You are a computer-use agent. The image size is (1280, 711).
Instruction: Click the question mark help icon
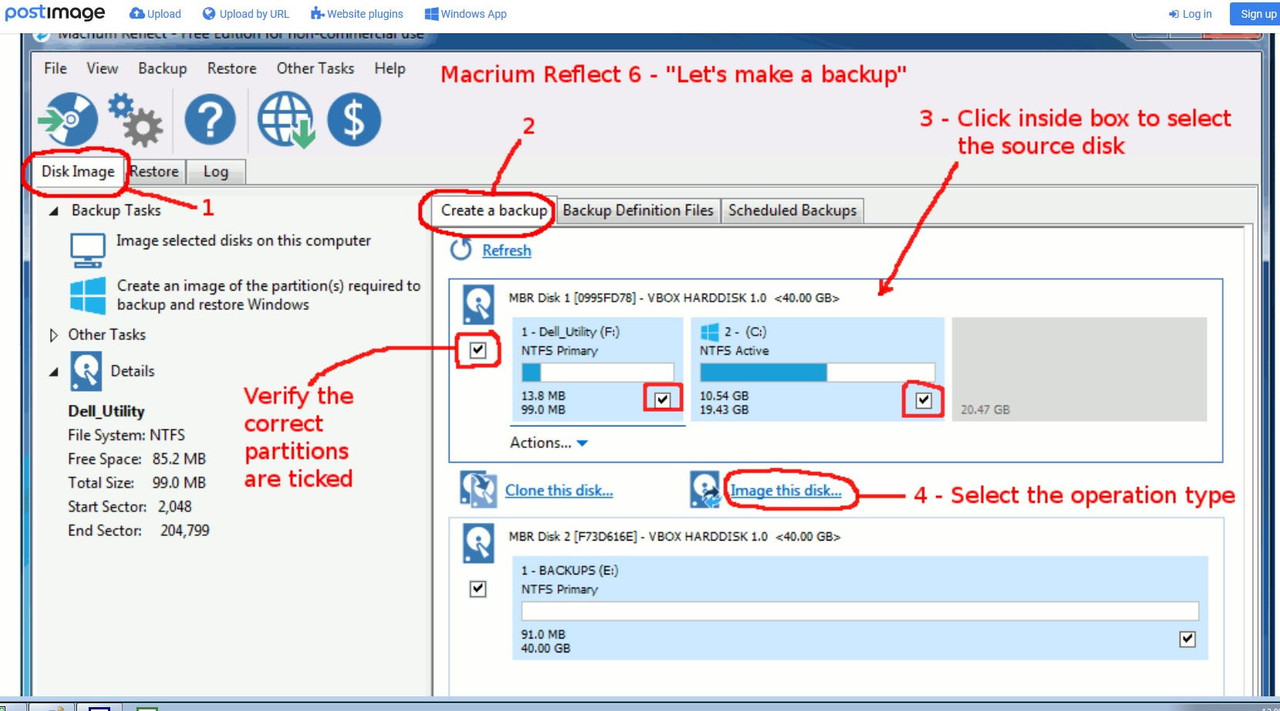point(210,120)
